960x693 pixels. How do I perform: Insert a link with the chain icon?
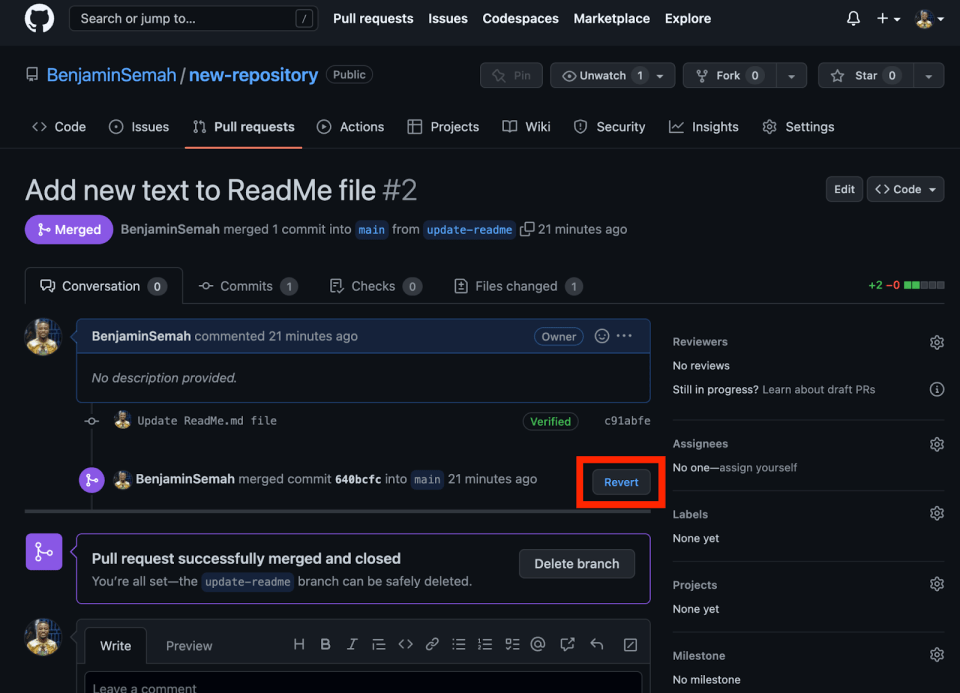pyautogui.click(x=432, y=644)
